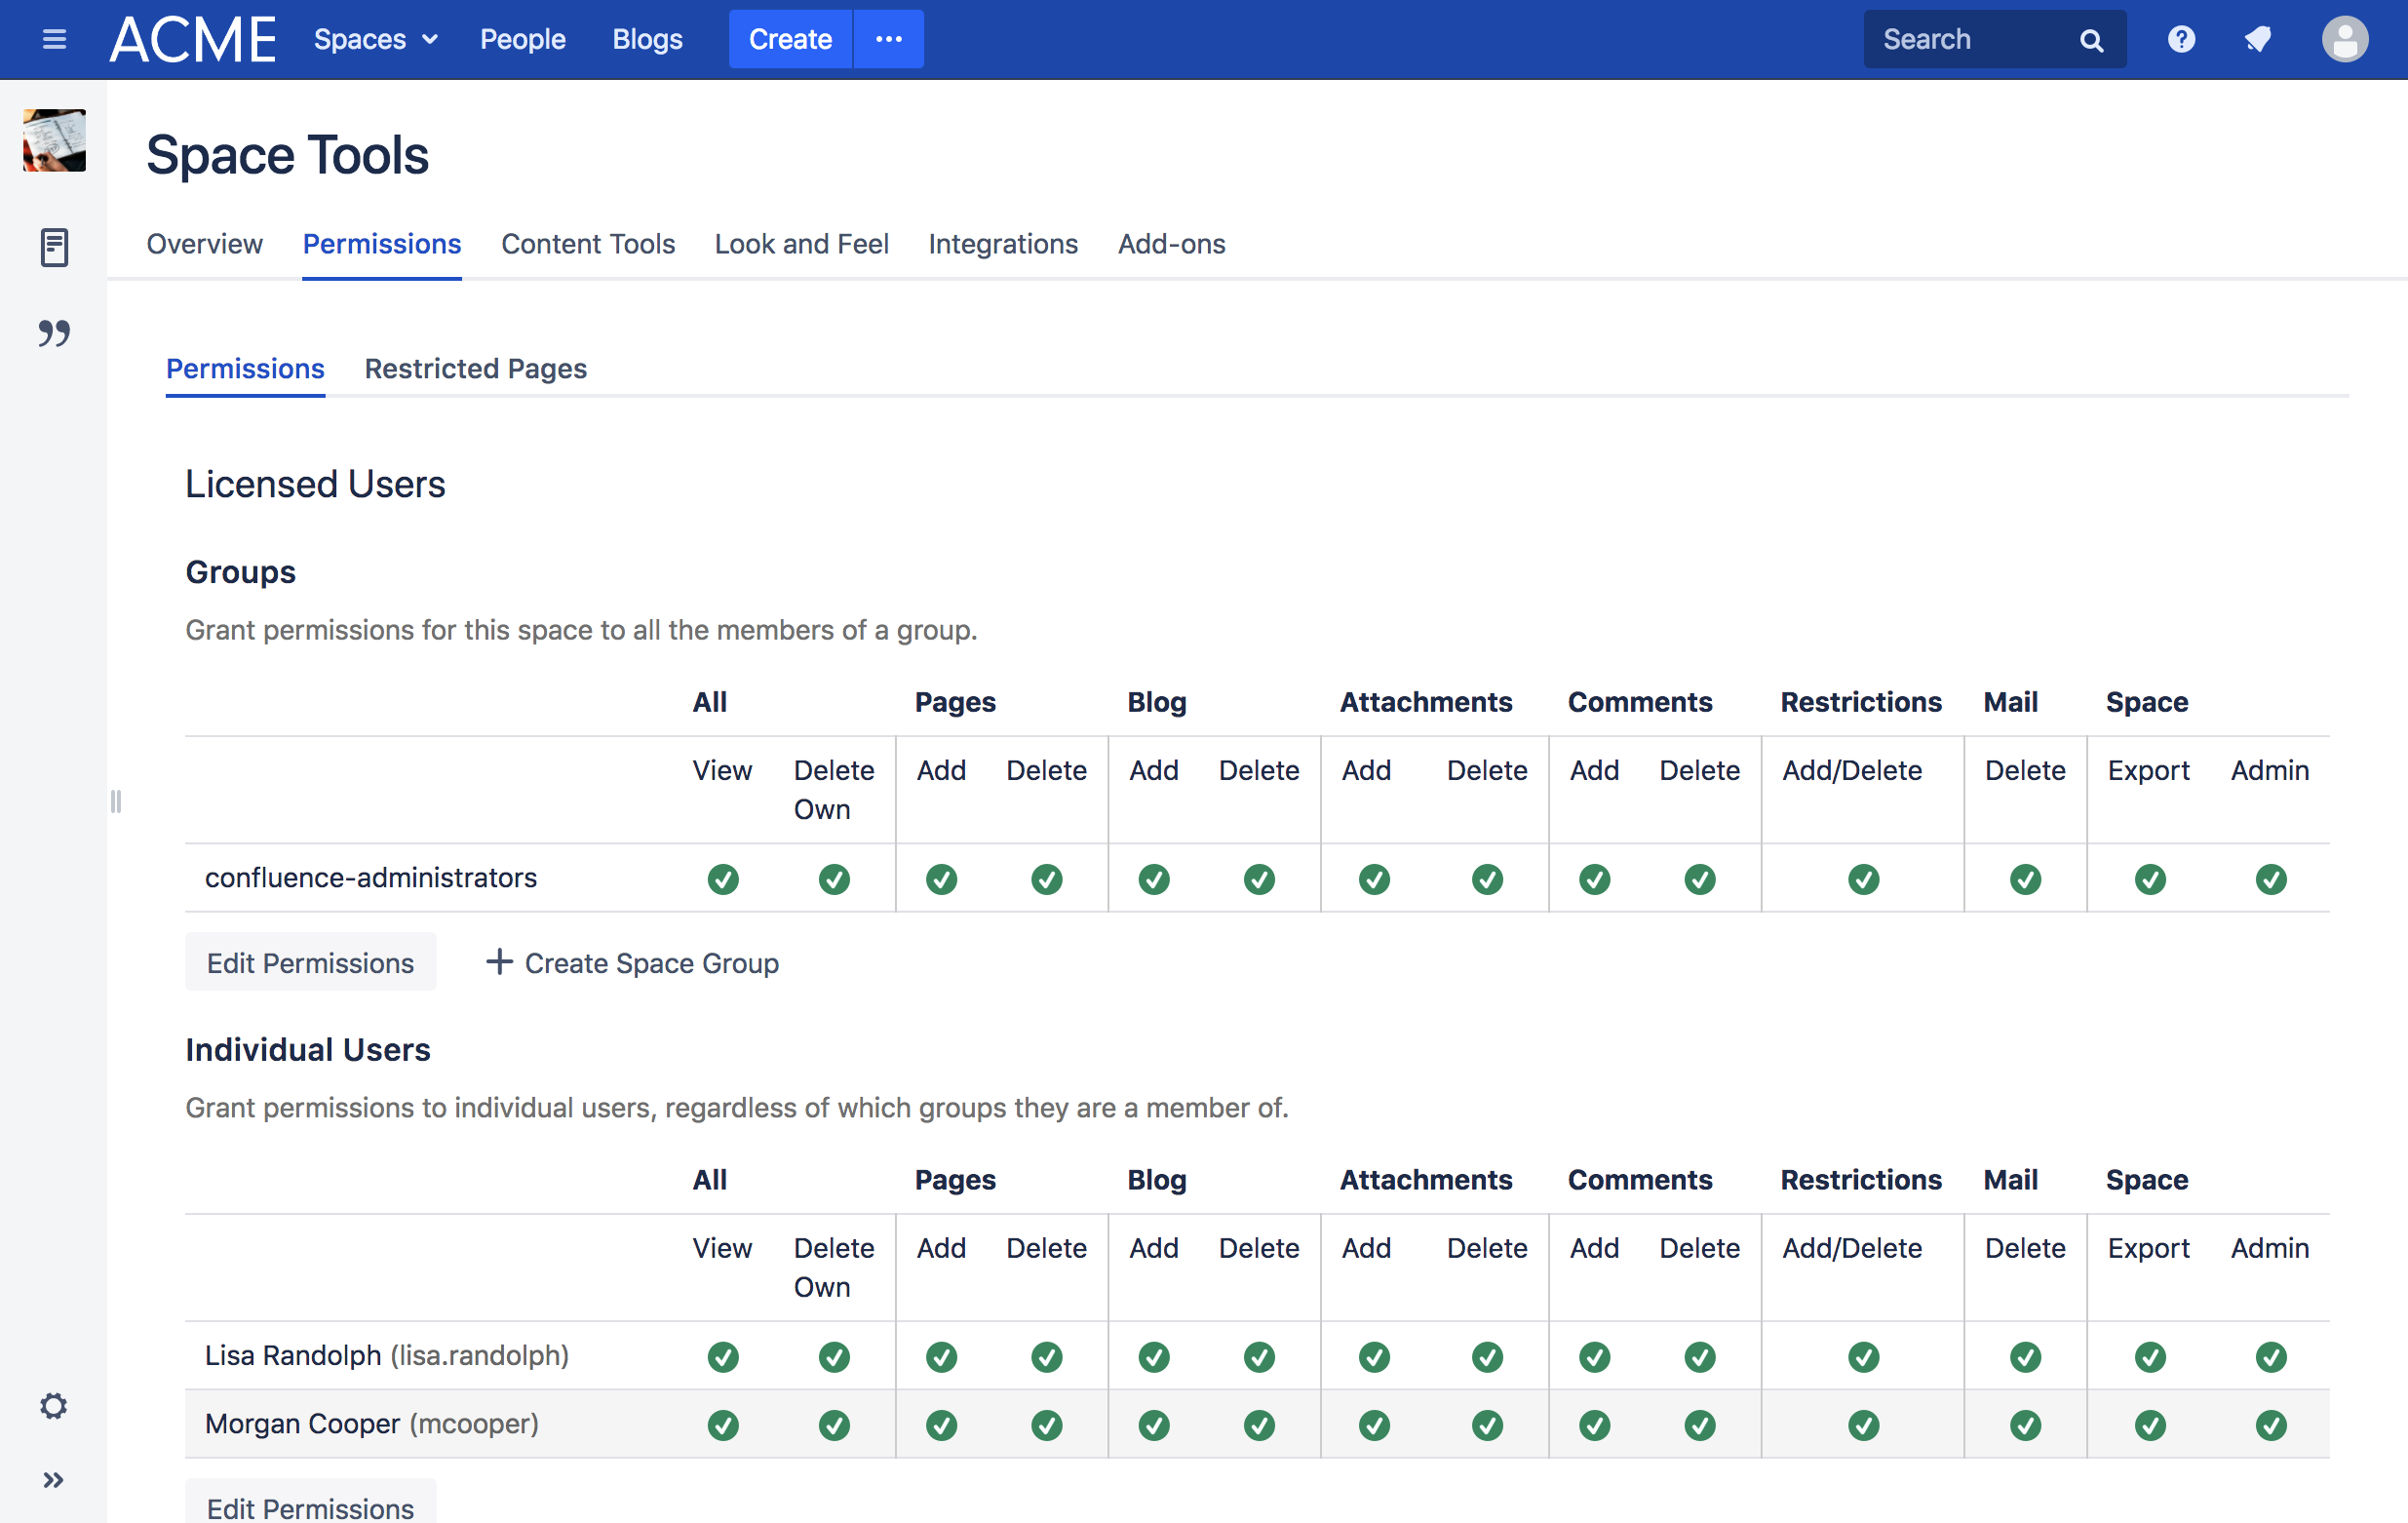
Task: Open the Pages icon in sidebar
Action: (54, 247)
